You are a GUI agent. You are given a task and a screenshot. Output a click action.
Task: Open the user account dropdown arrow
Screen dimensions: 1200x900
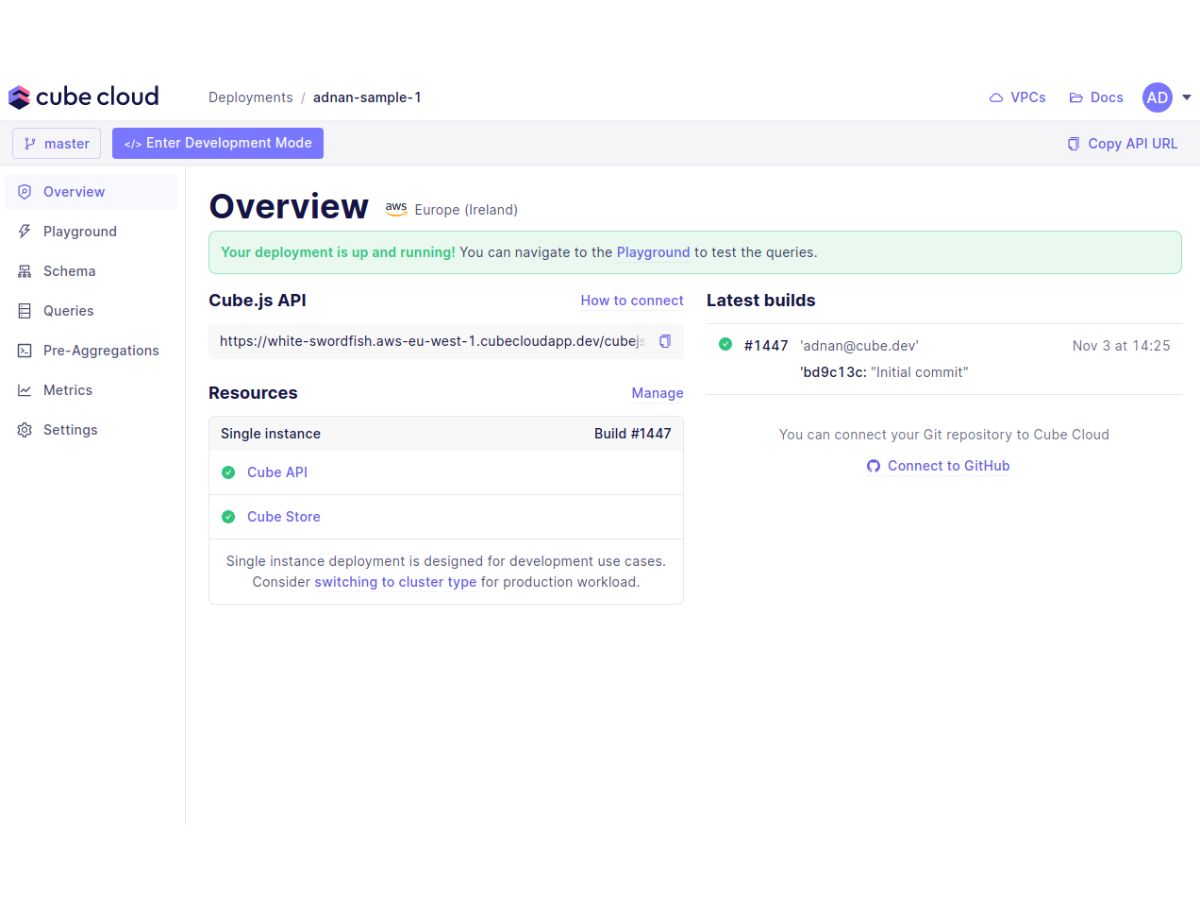1186,98
